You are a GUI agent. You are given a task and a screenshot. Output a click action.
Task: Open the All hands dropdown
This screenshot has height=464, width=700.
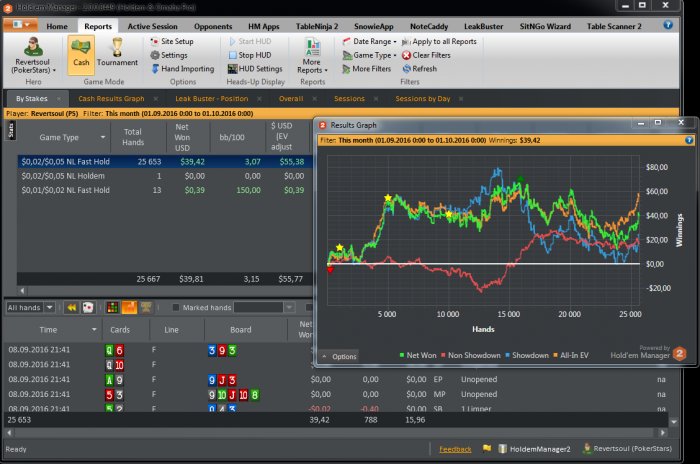[30, 307]
